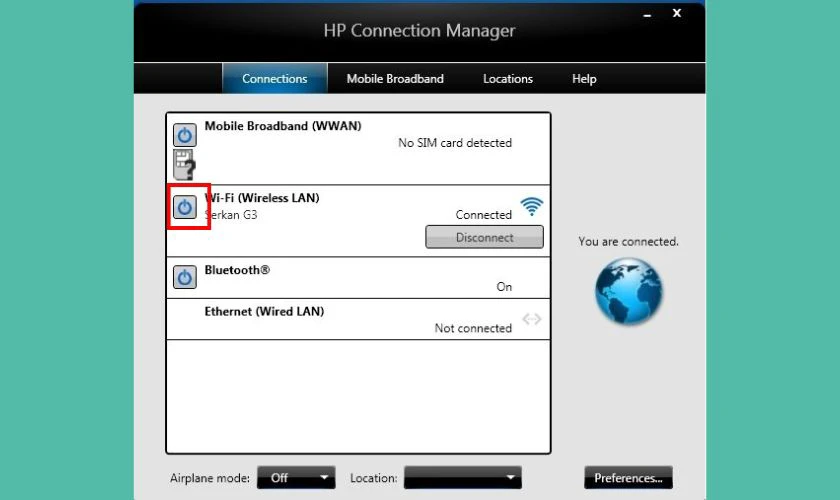
Task: Click the You are connected message
Action: point(628,242)
